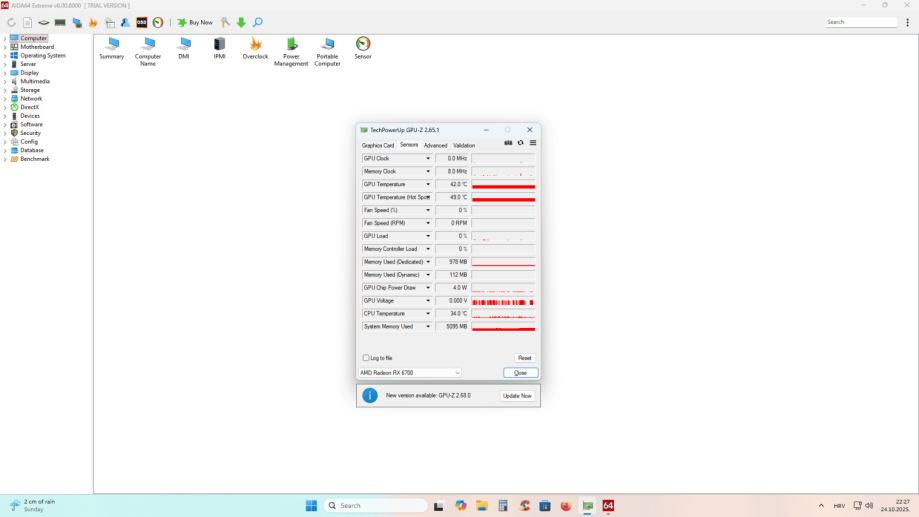Viewport: 919px width, 517px height.
Task: Open the System Memory Used dropdown
Action: [428, 326]
